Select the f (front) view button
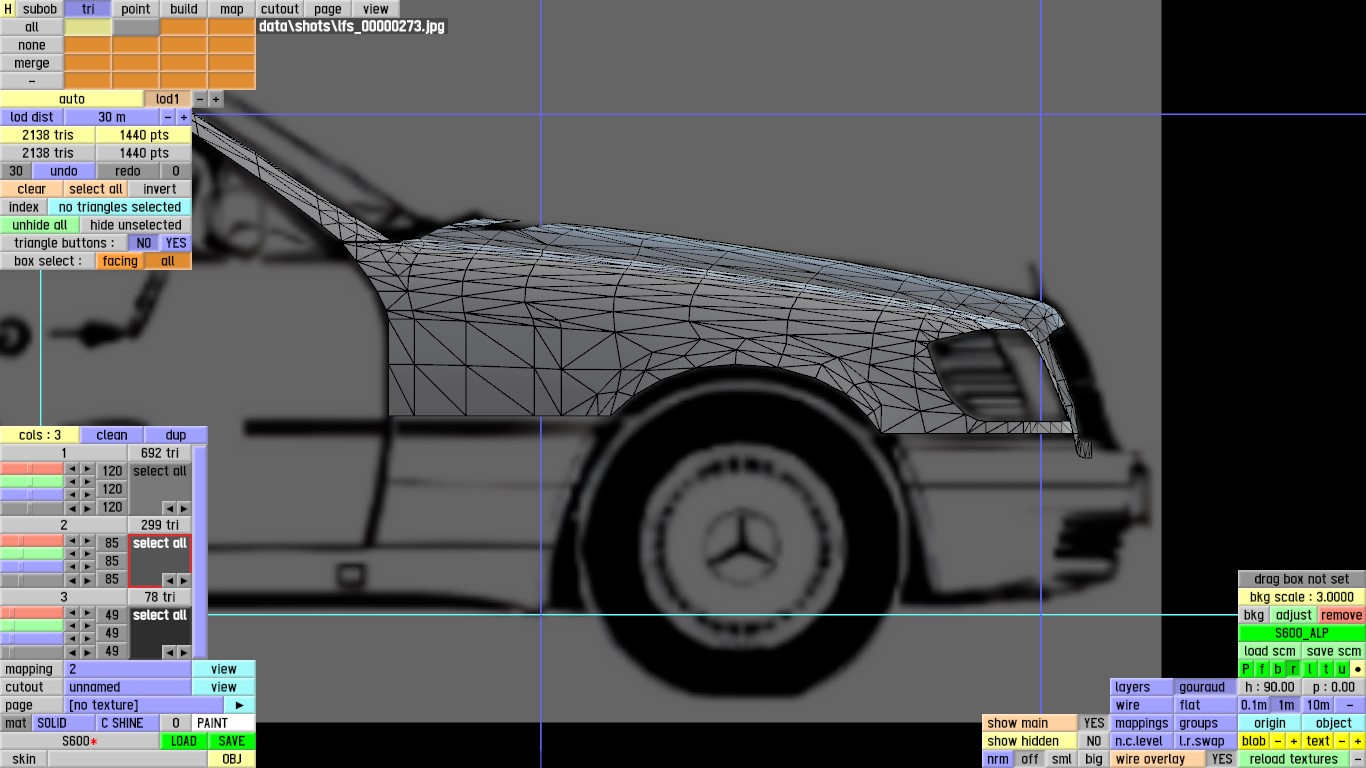1366x768 pixels. click(x=1262, y=669)
